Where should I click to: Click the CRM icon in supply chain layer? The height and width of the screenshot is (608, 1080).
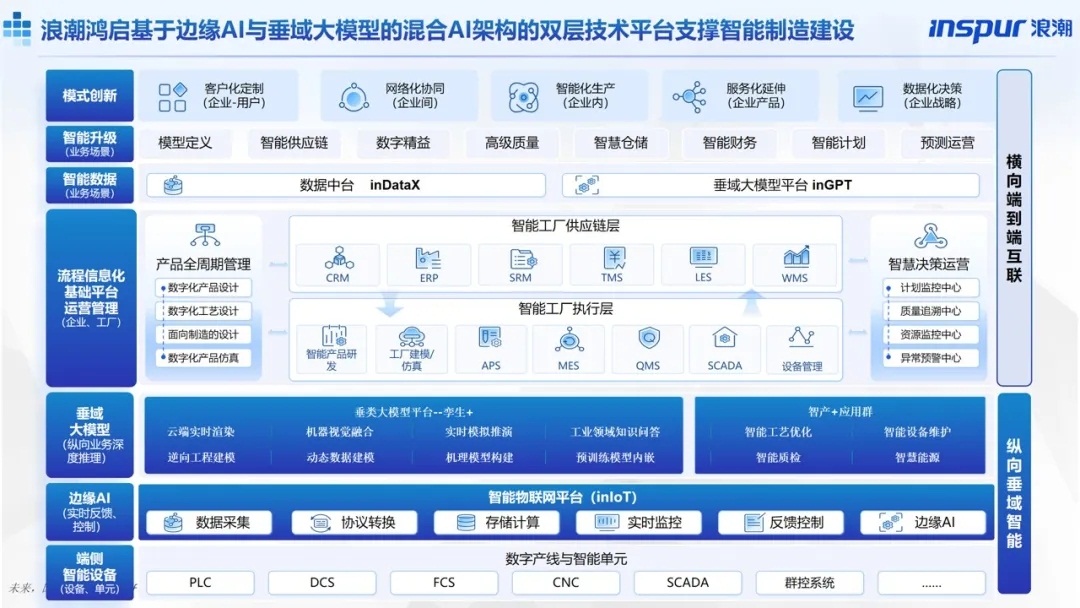pos(338,258)
